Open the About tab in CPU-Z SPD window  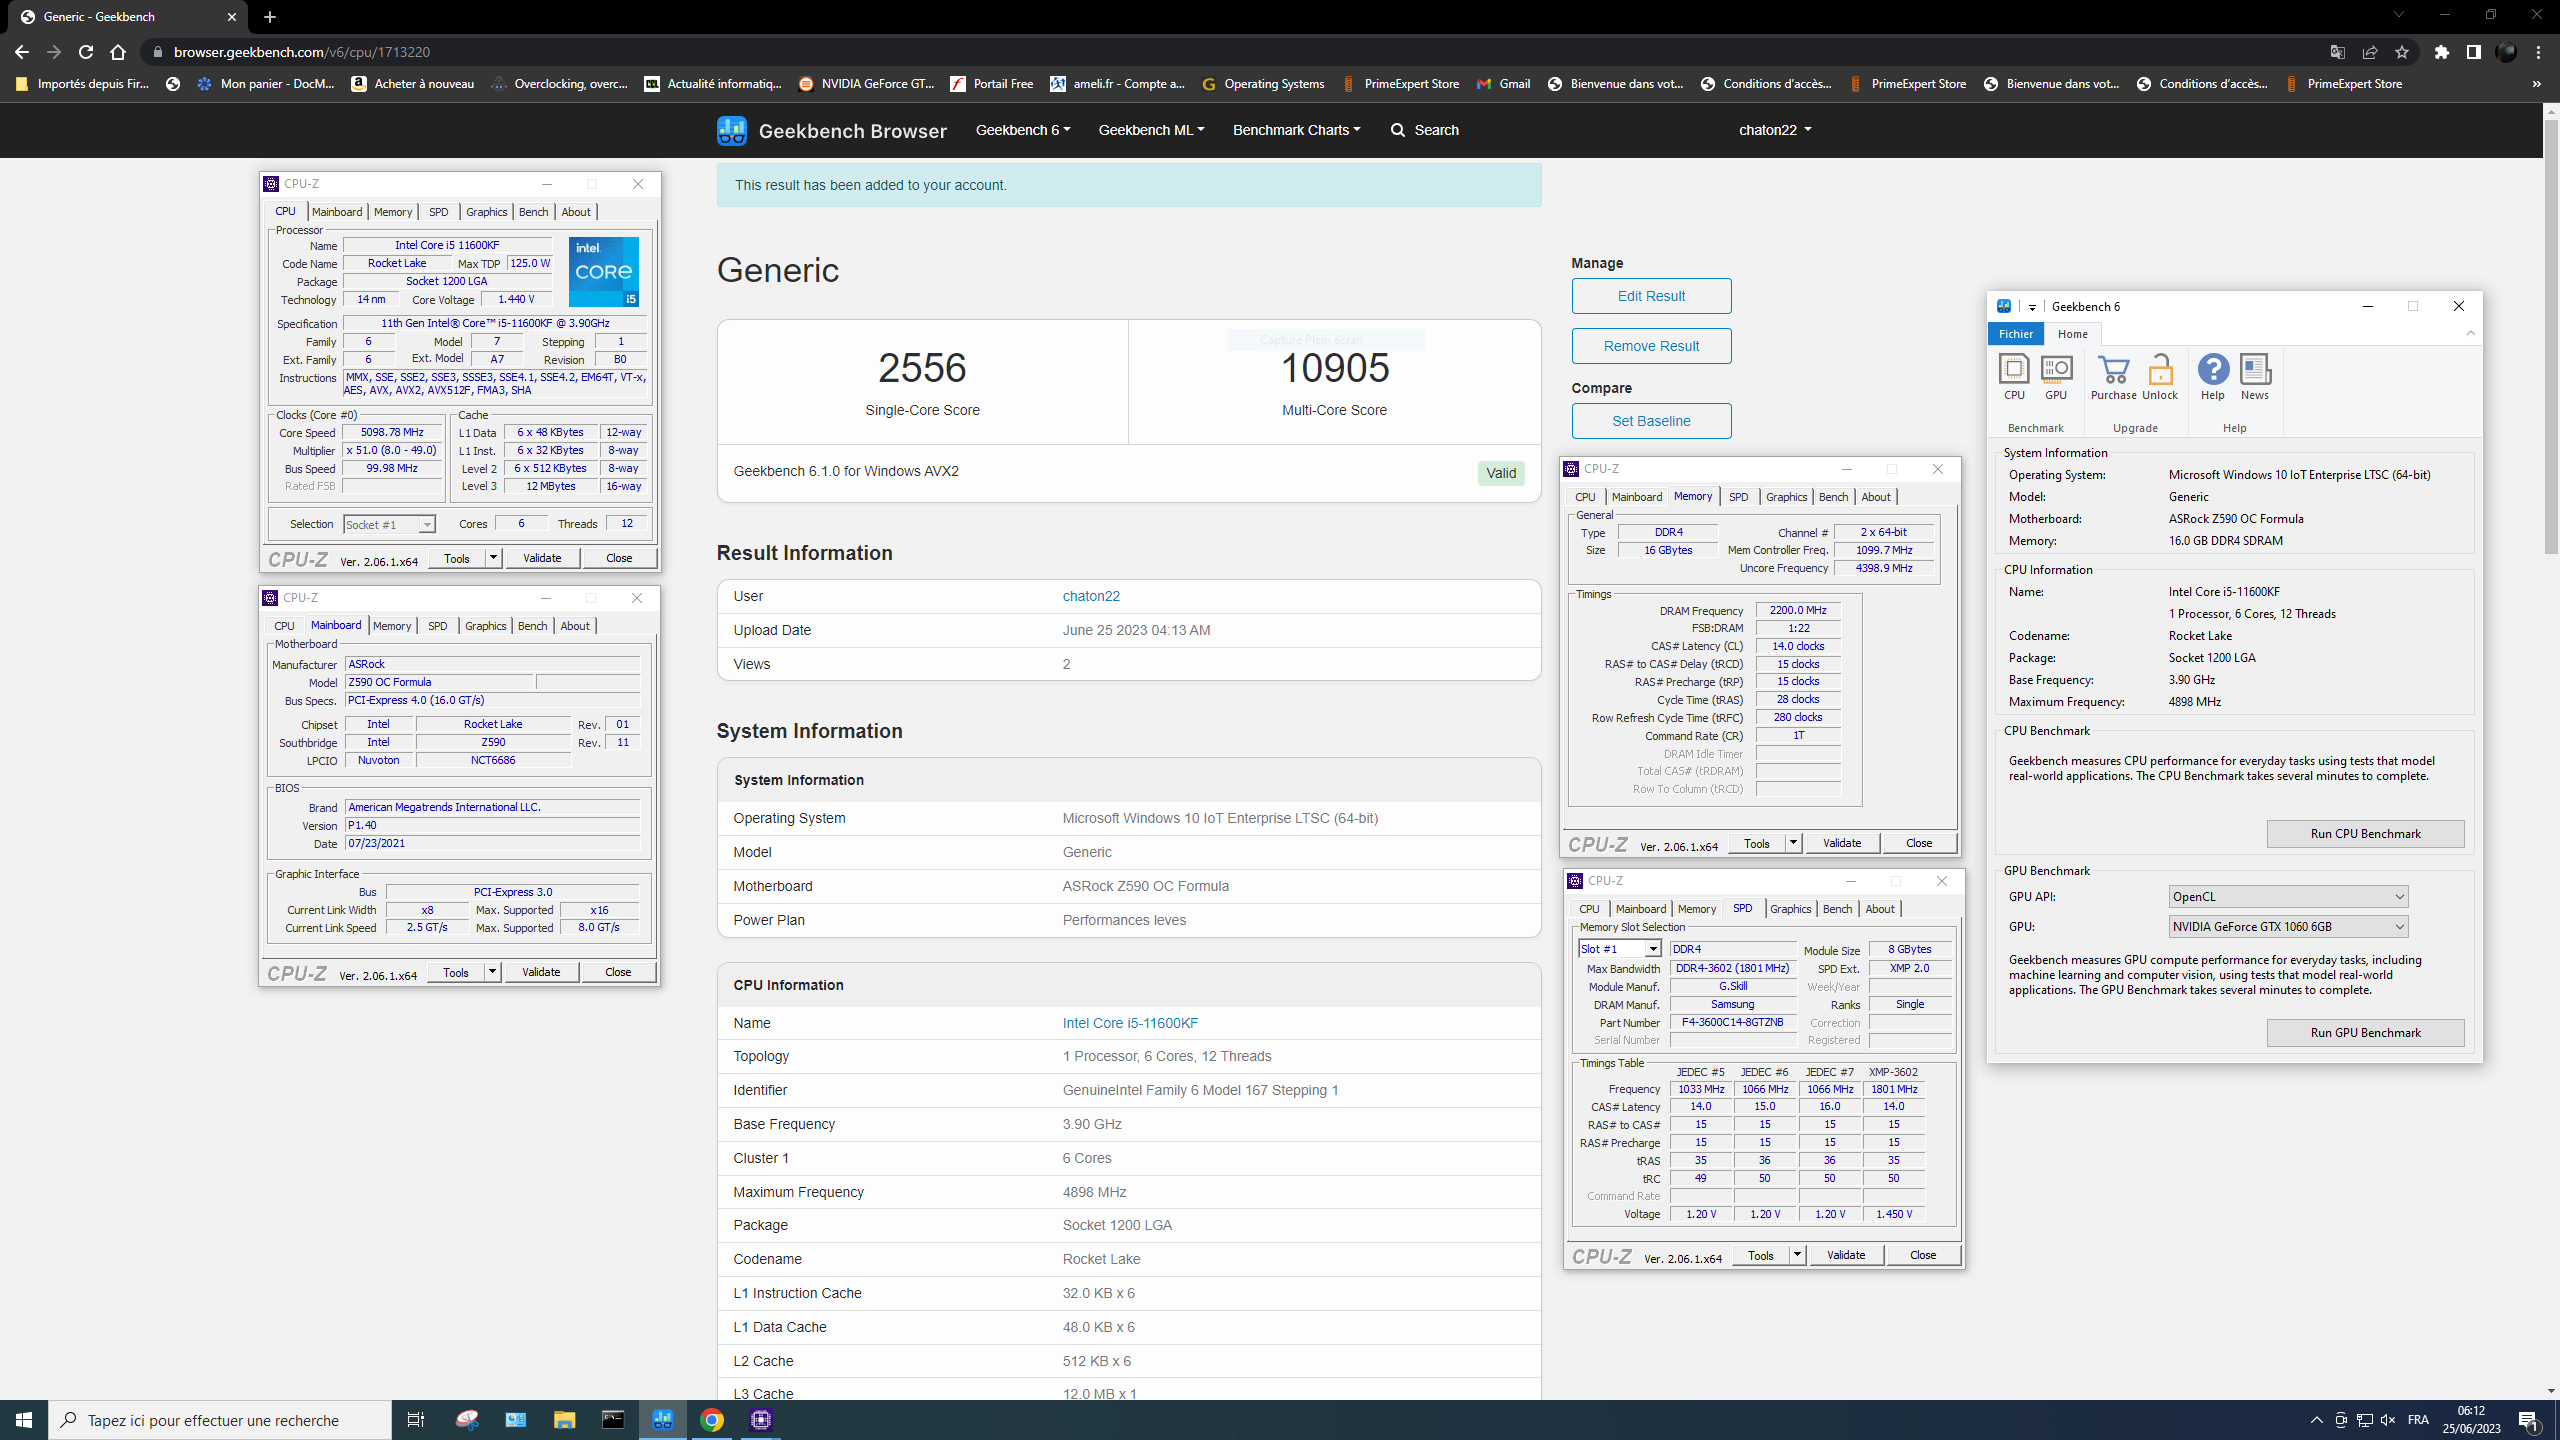coord(1880,909)
